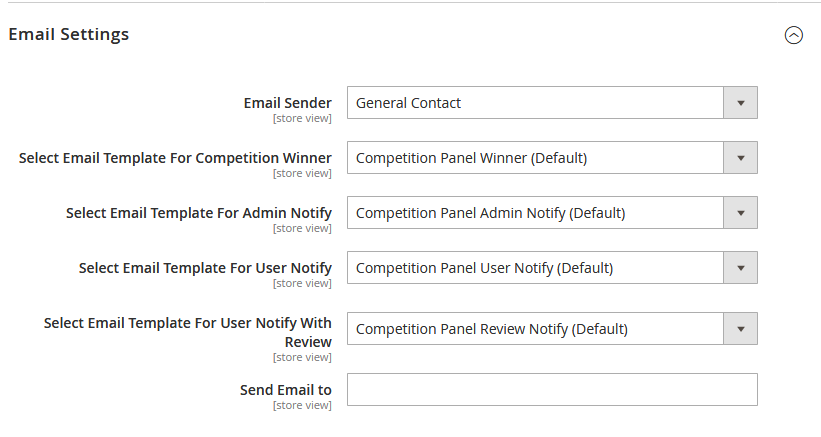The width and height of the screenshot is (821, 437).
Task: Click the Template For Admin Notify label
Action: click(x=199, y=213)
